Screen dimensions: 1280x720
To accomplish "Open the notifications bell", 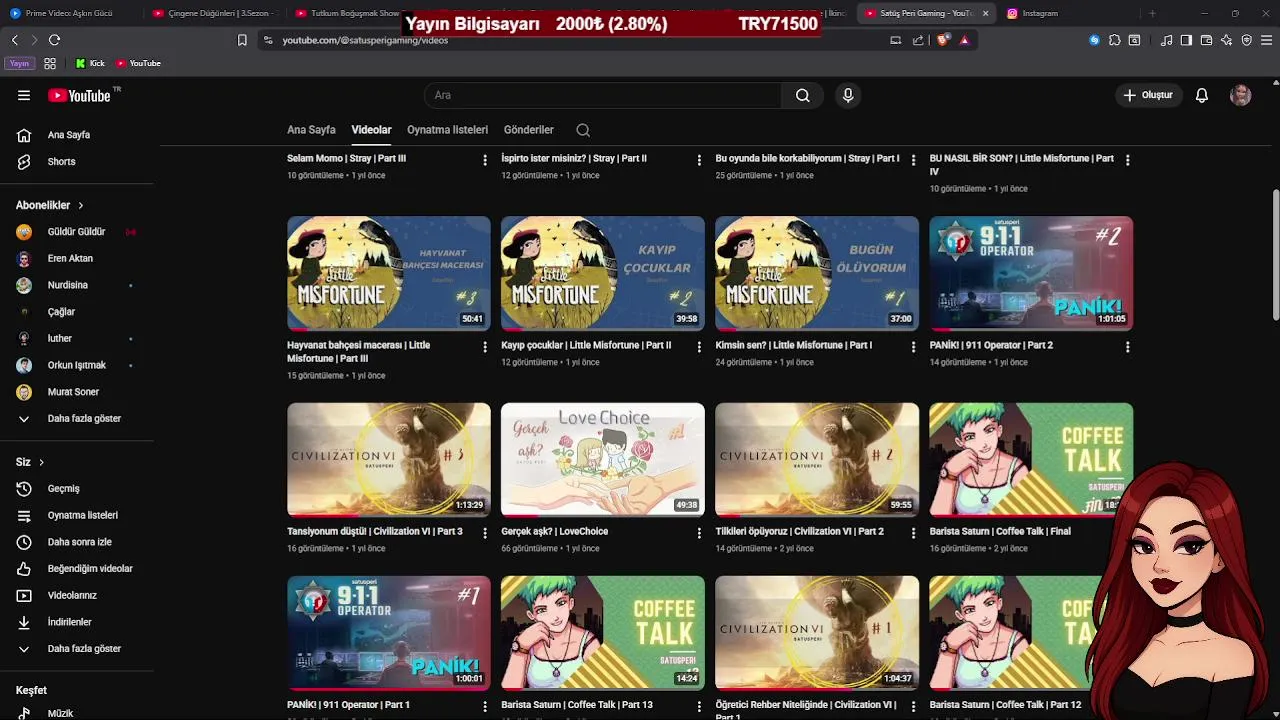I will [1202, 95].
